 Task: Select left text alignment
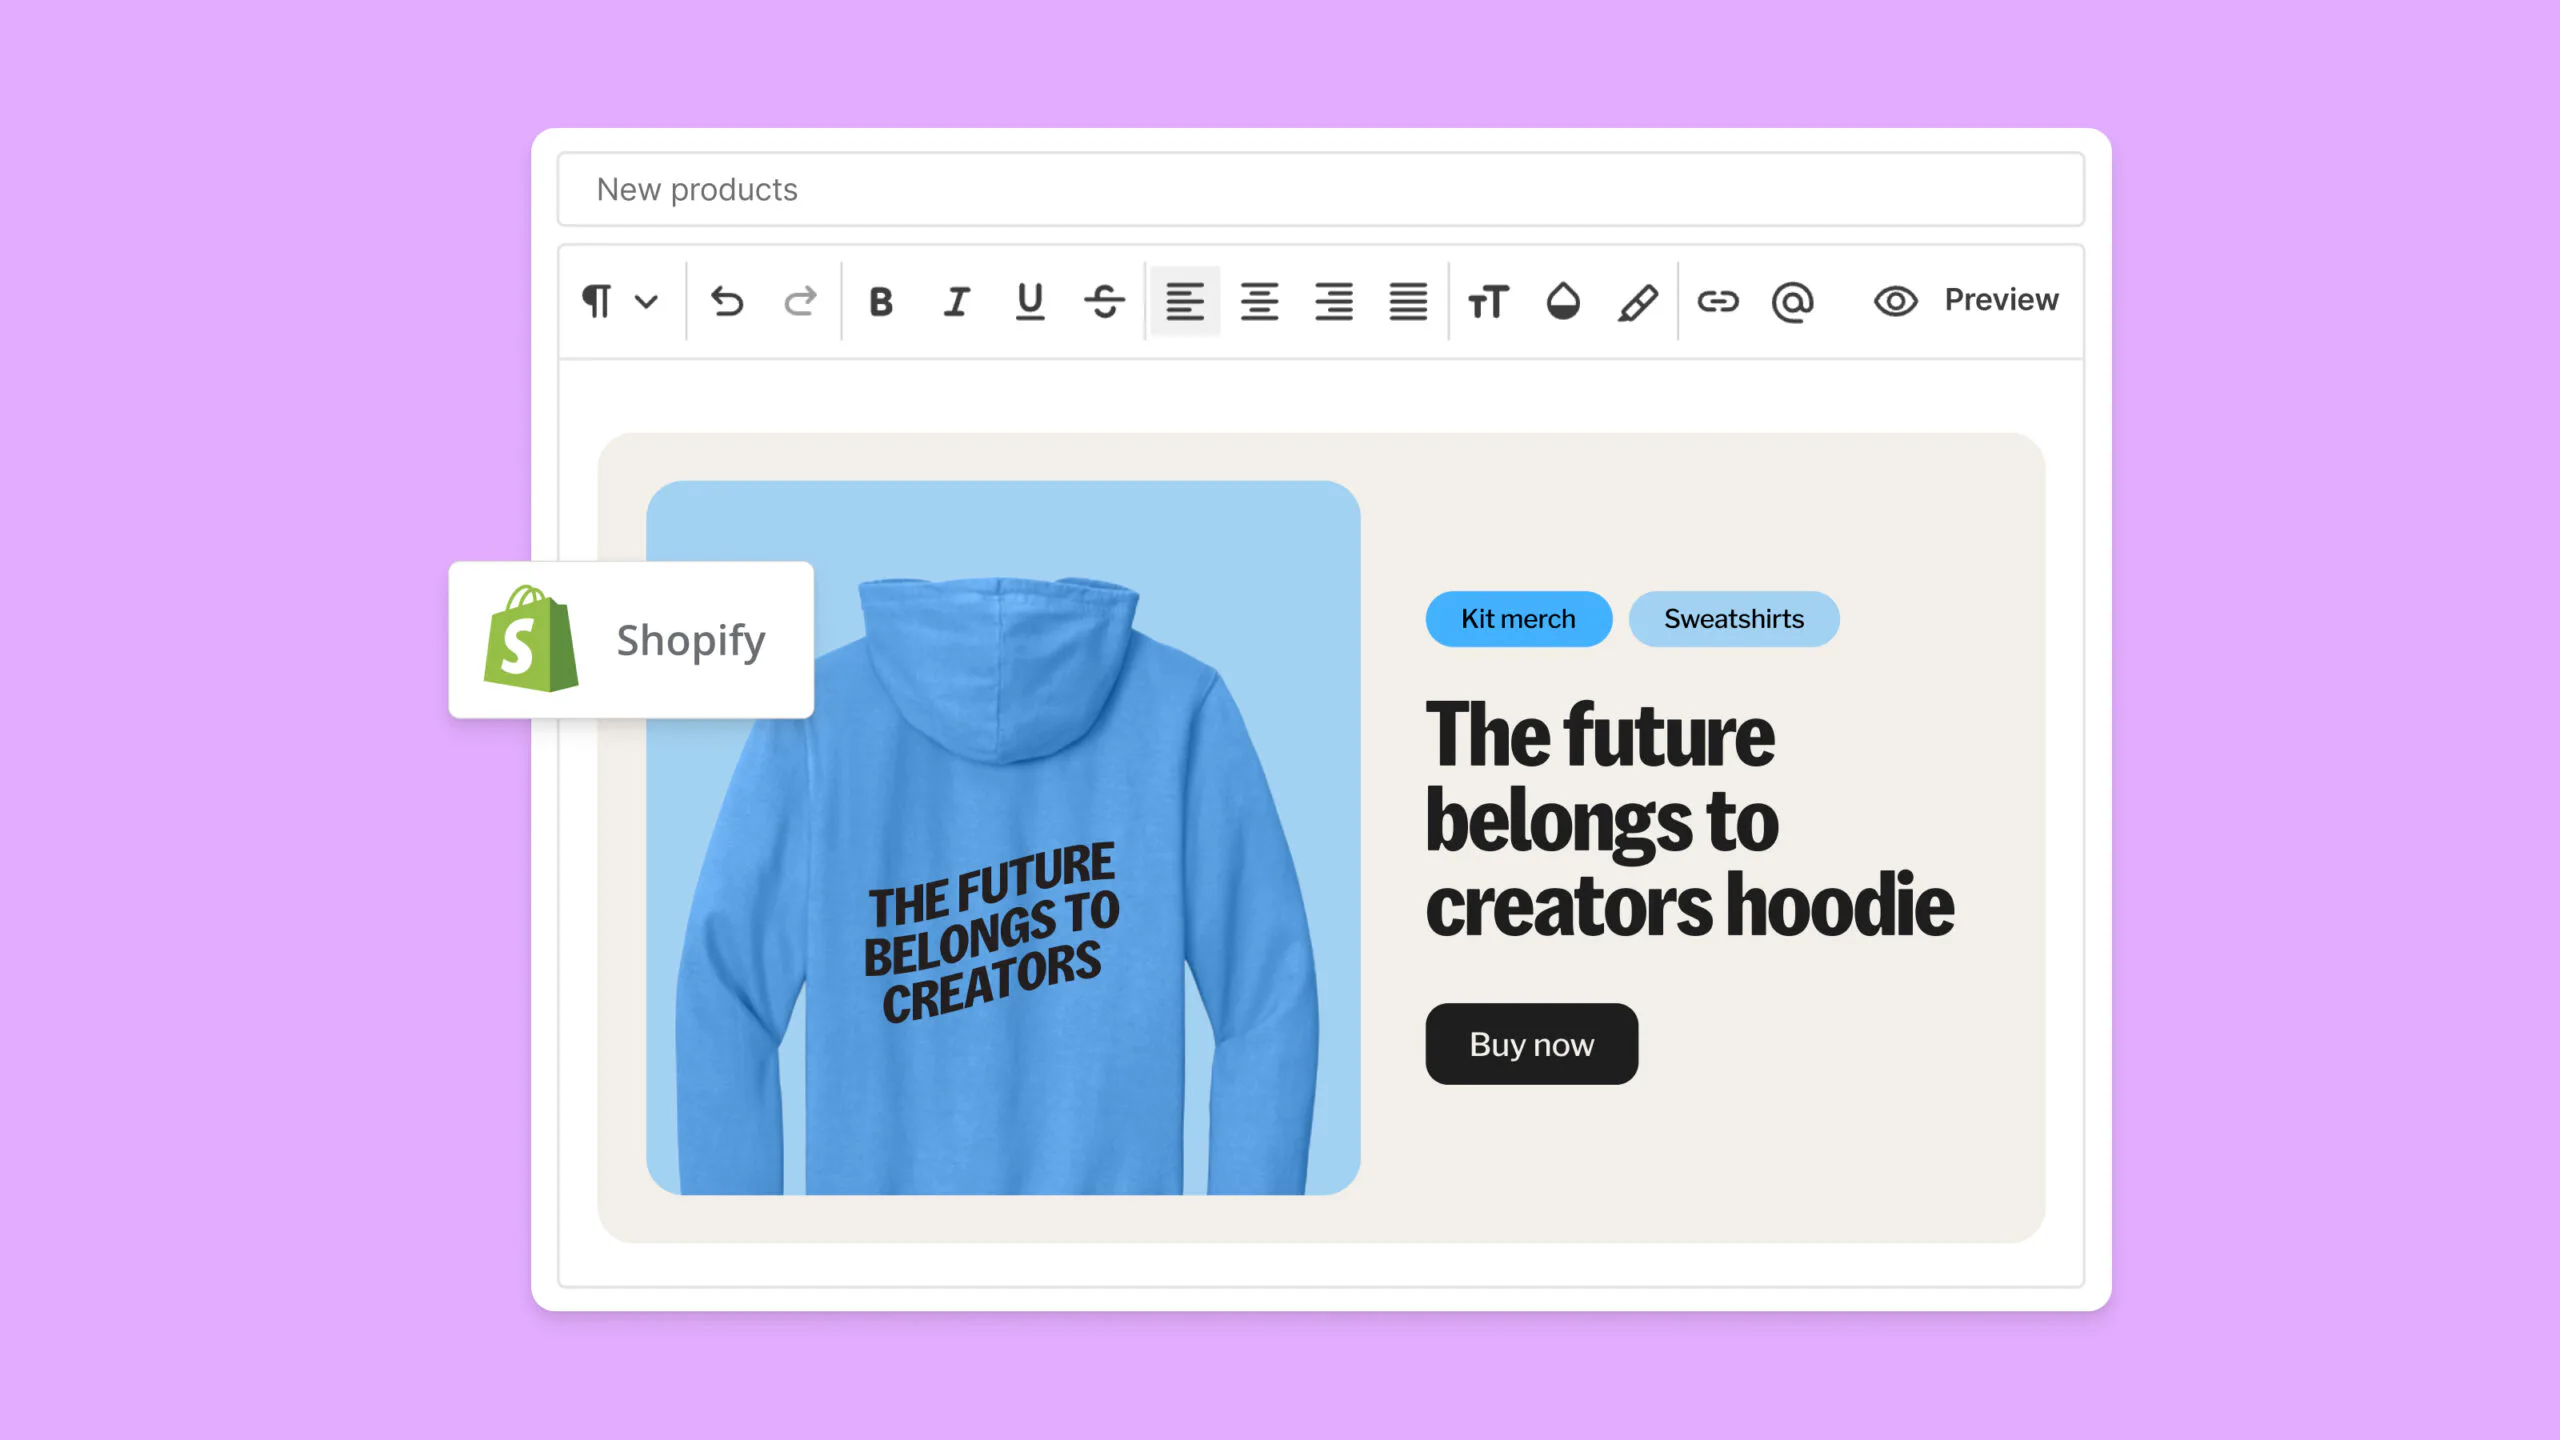[x=1184, y=301]
